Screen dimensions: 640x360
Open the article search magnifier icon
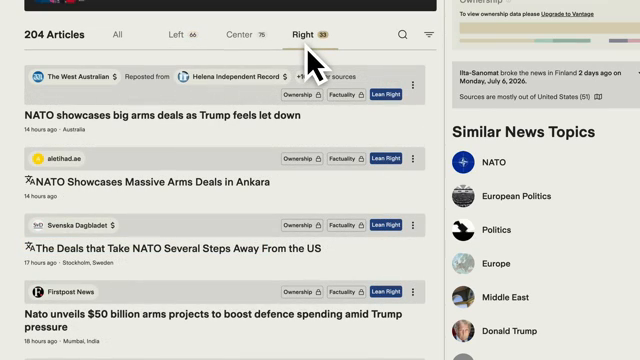coord(402,35)
